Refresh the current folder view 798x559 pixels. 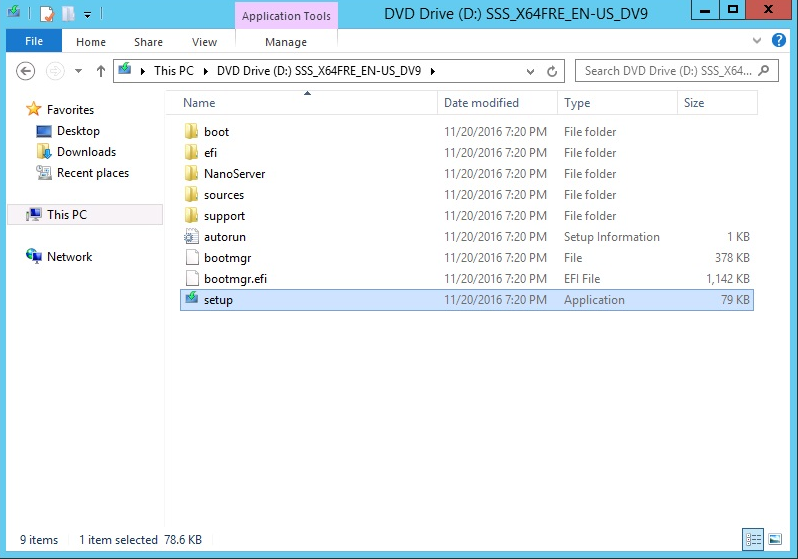pos(552,72)
